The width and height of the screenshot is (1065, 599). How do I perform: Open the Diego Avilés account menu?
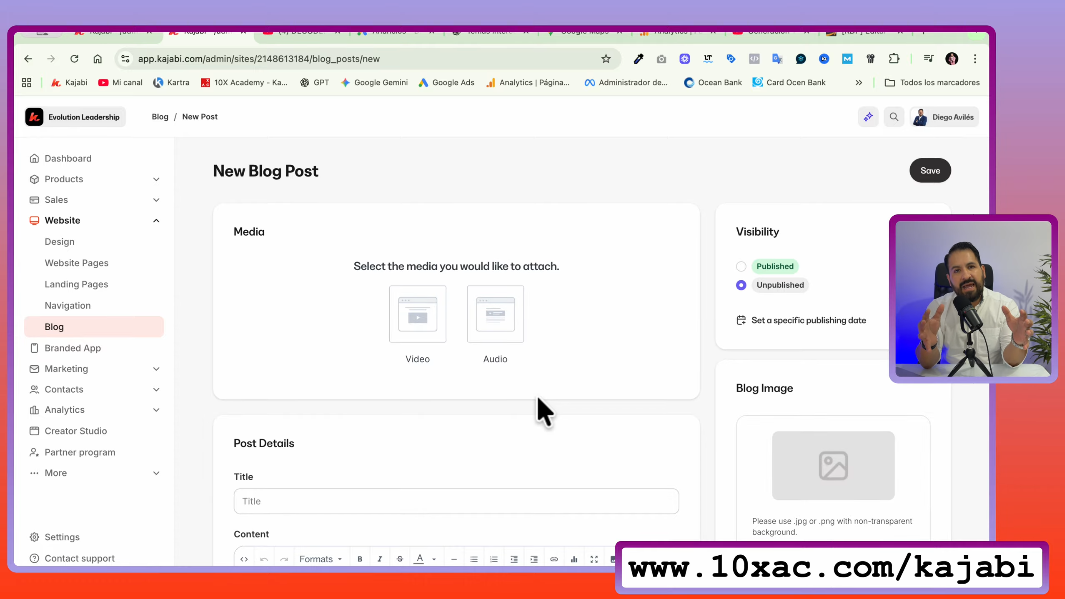944,117
